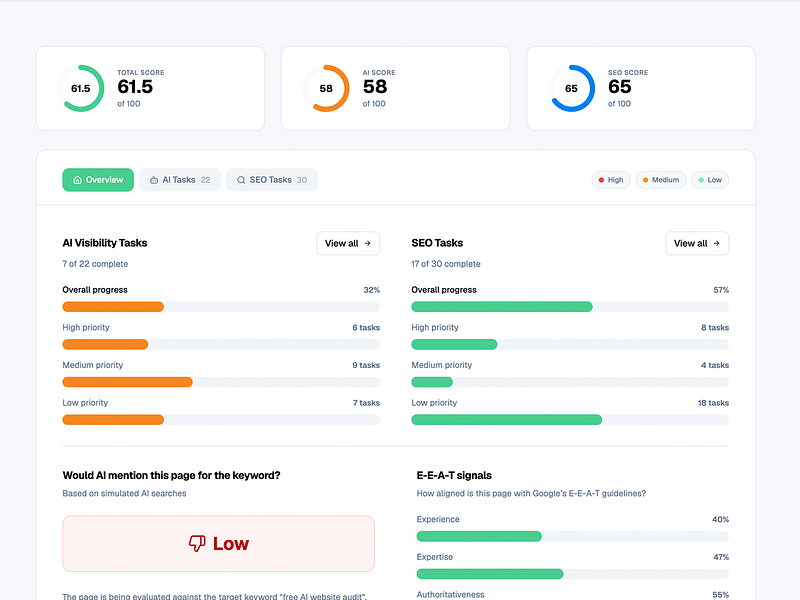Image resolution: width=800 pixels, height=600 pixels.
Task: Click the AI overall progress bar
Action: click(x=221, y=307)
